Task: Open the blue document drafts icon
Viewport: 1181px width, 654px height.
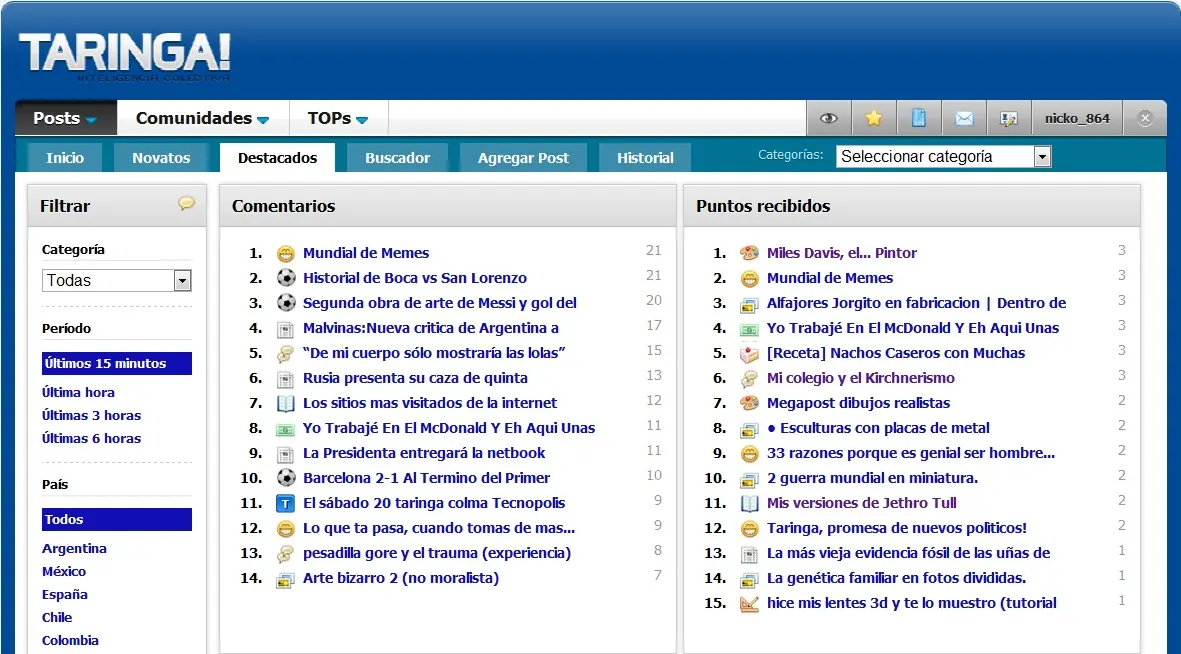Action: [x=918, y=118]
